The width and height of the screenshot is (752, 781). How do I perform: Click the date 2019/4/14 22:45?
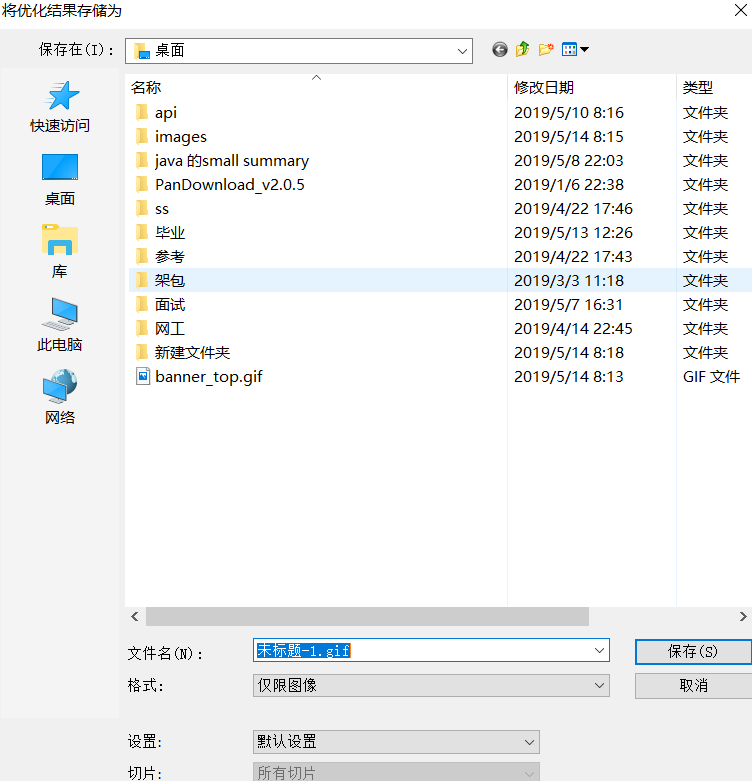[x=573, y=328]
